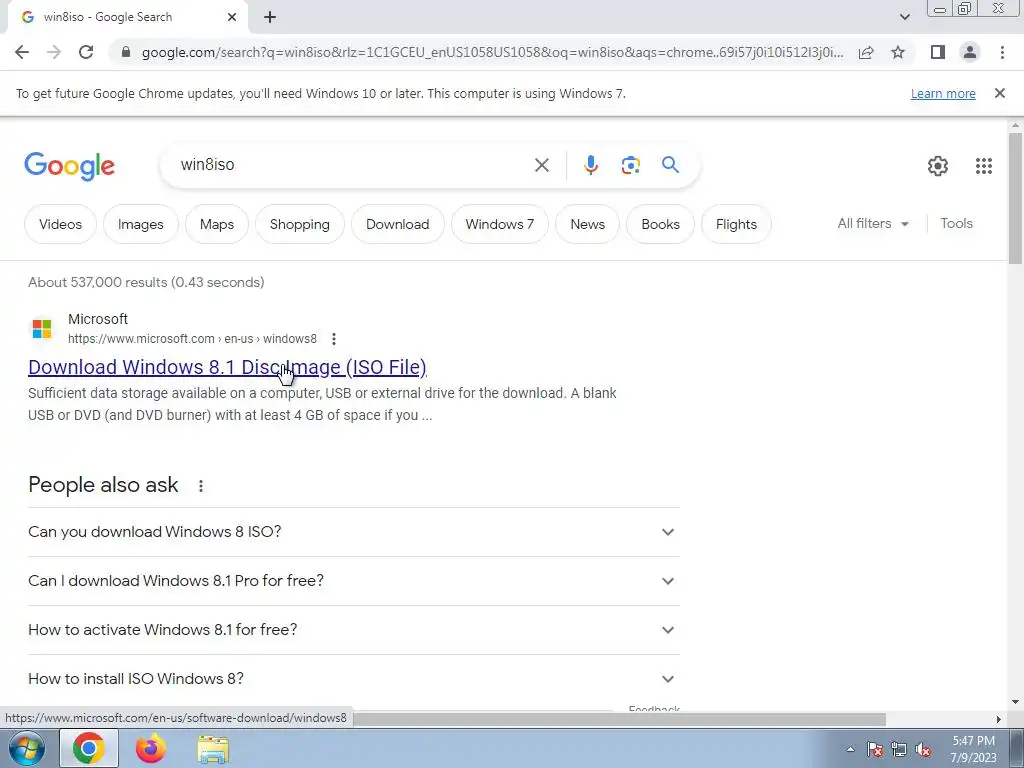Start voice search with microphone
The height and width of the screenshot is (768, 1024).
(x=590, y=165)
